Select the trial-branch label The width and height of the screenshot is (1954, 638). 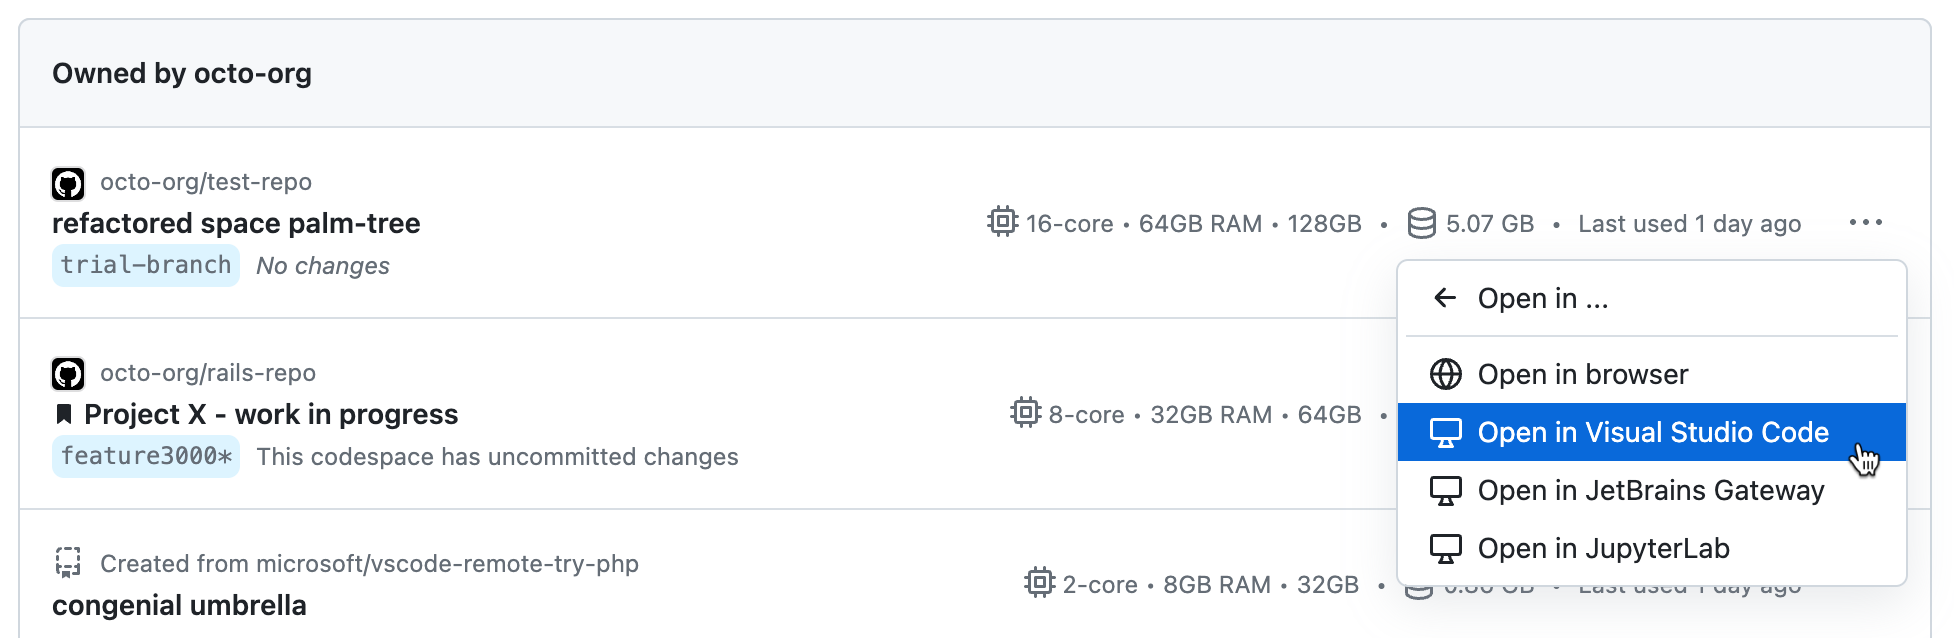pyautogui.click(x=145, y=264)
